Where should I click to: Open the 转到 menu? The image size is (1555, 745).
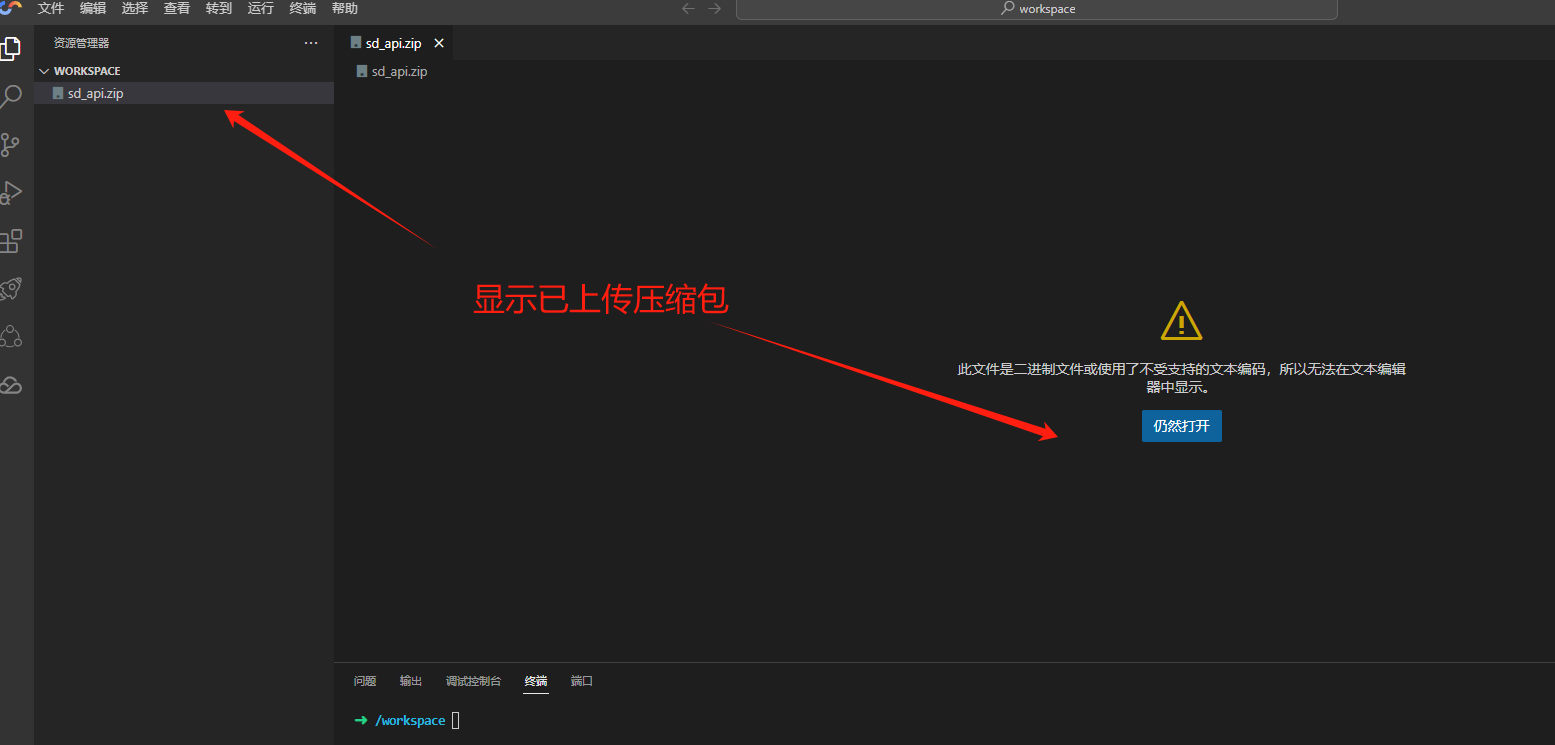(219, 8)
